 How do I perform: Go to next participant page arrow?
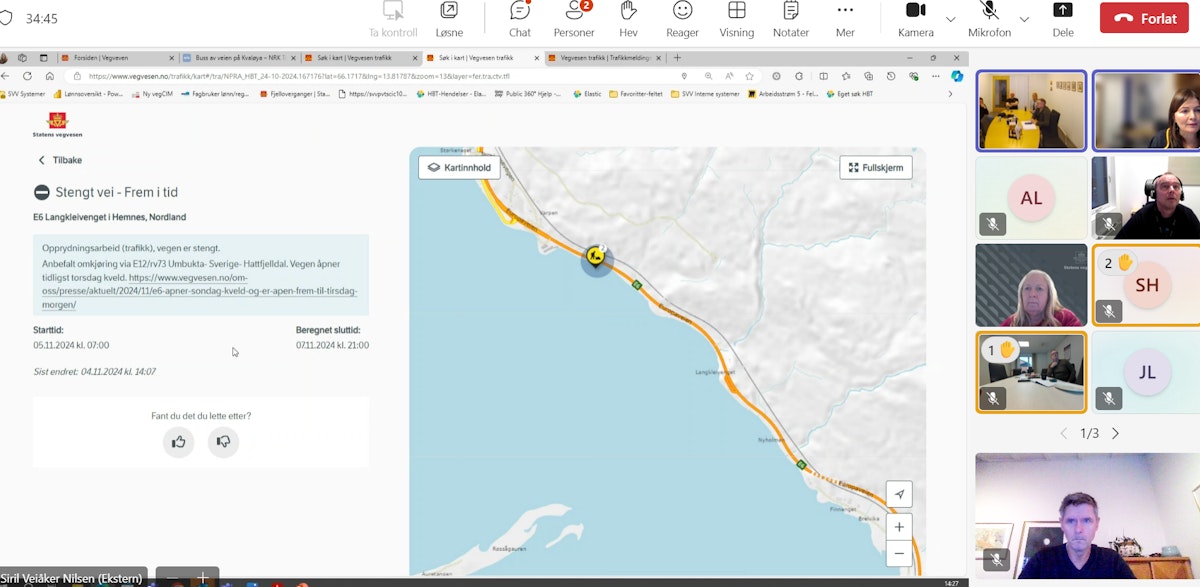(1115, 433)
